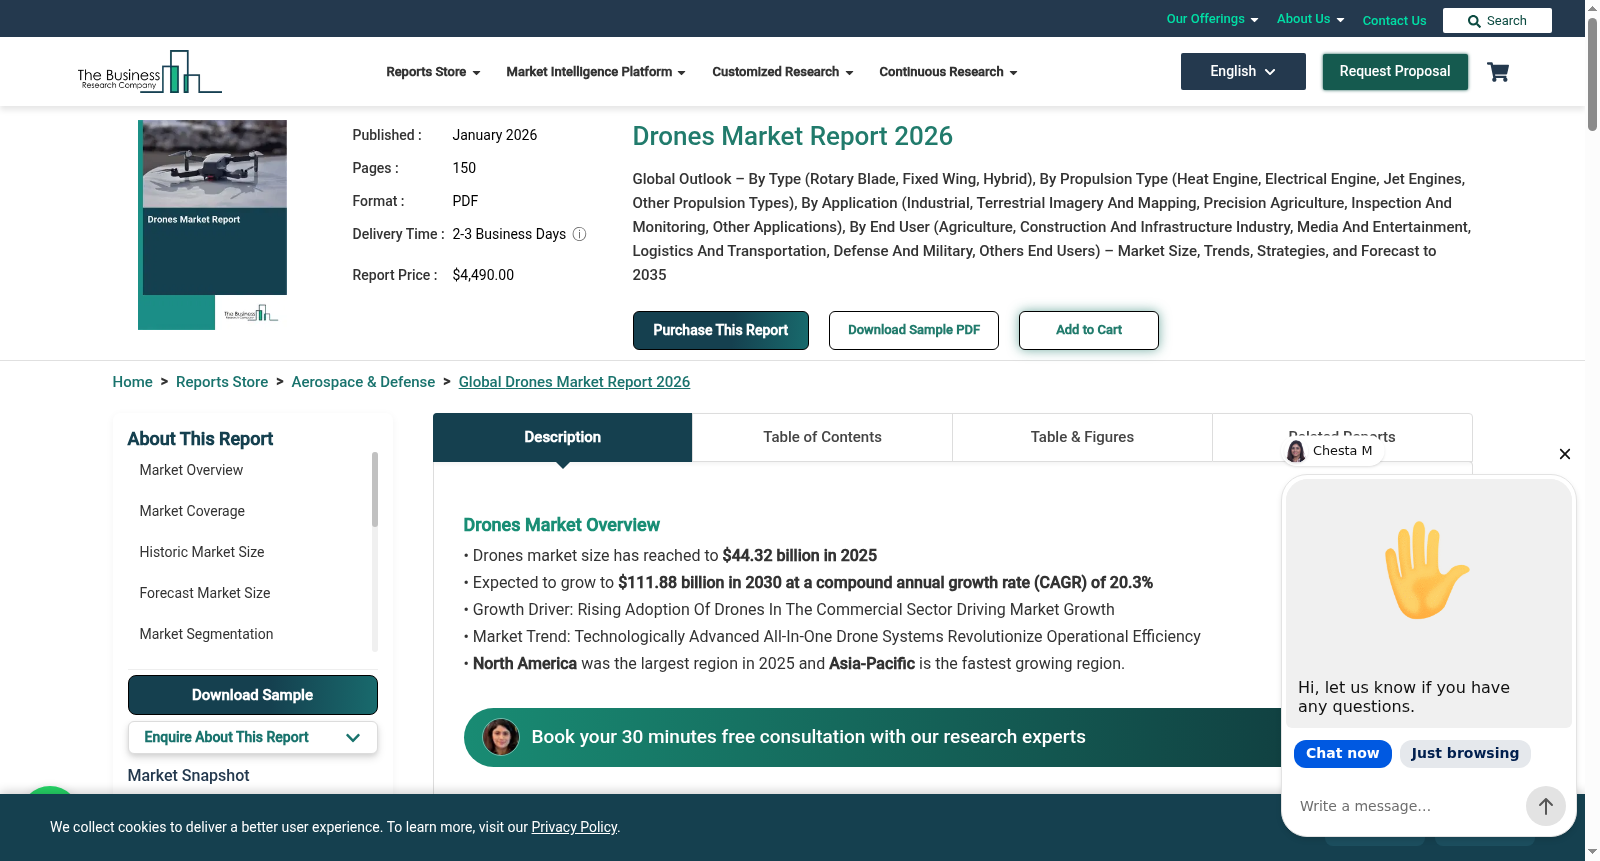
Task: Switch to Description tab
Action: pyautogui.click(x=562, y=438)
